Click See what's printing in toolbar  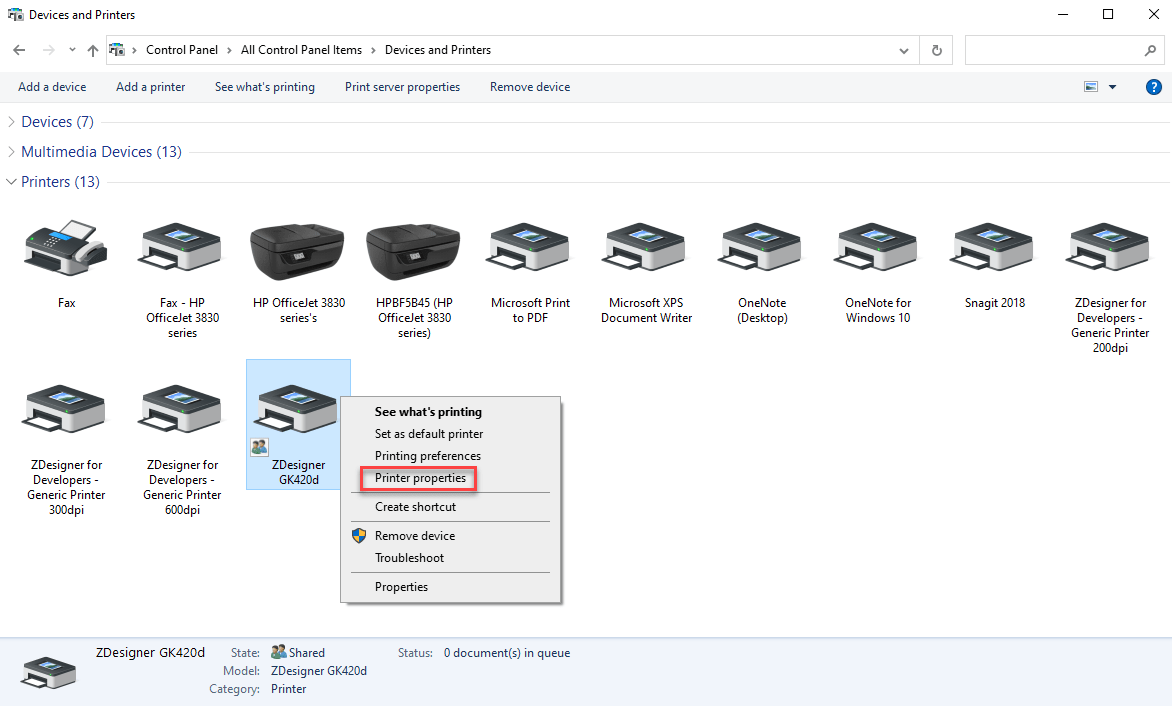(x=265, y=87)
